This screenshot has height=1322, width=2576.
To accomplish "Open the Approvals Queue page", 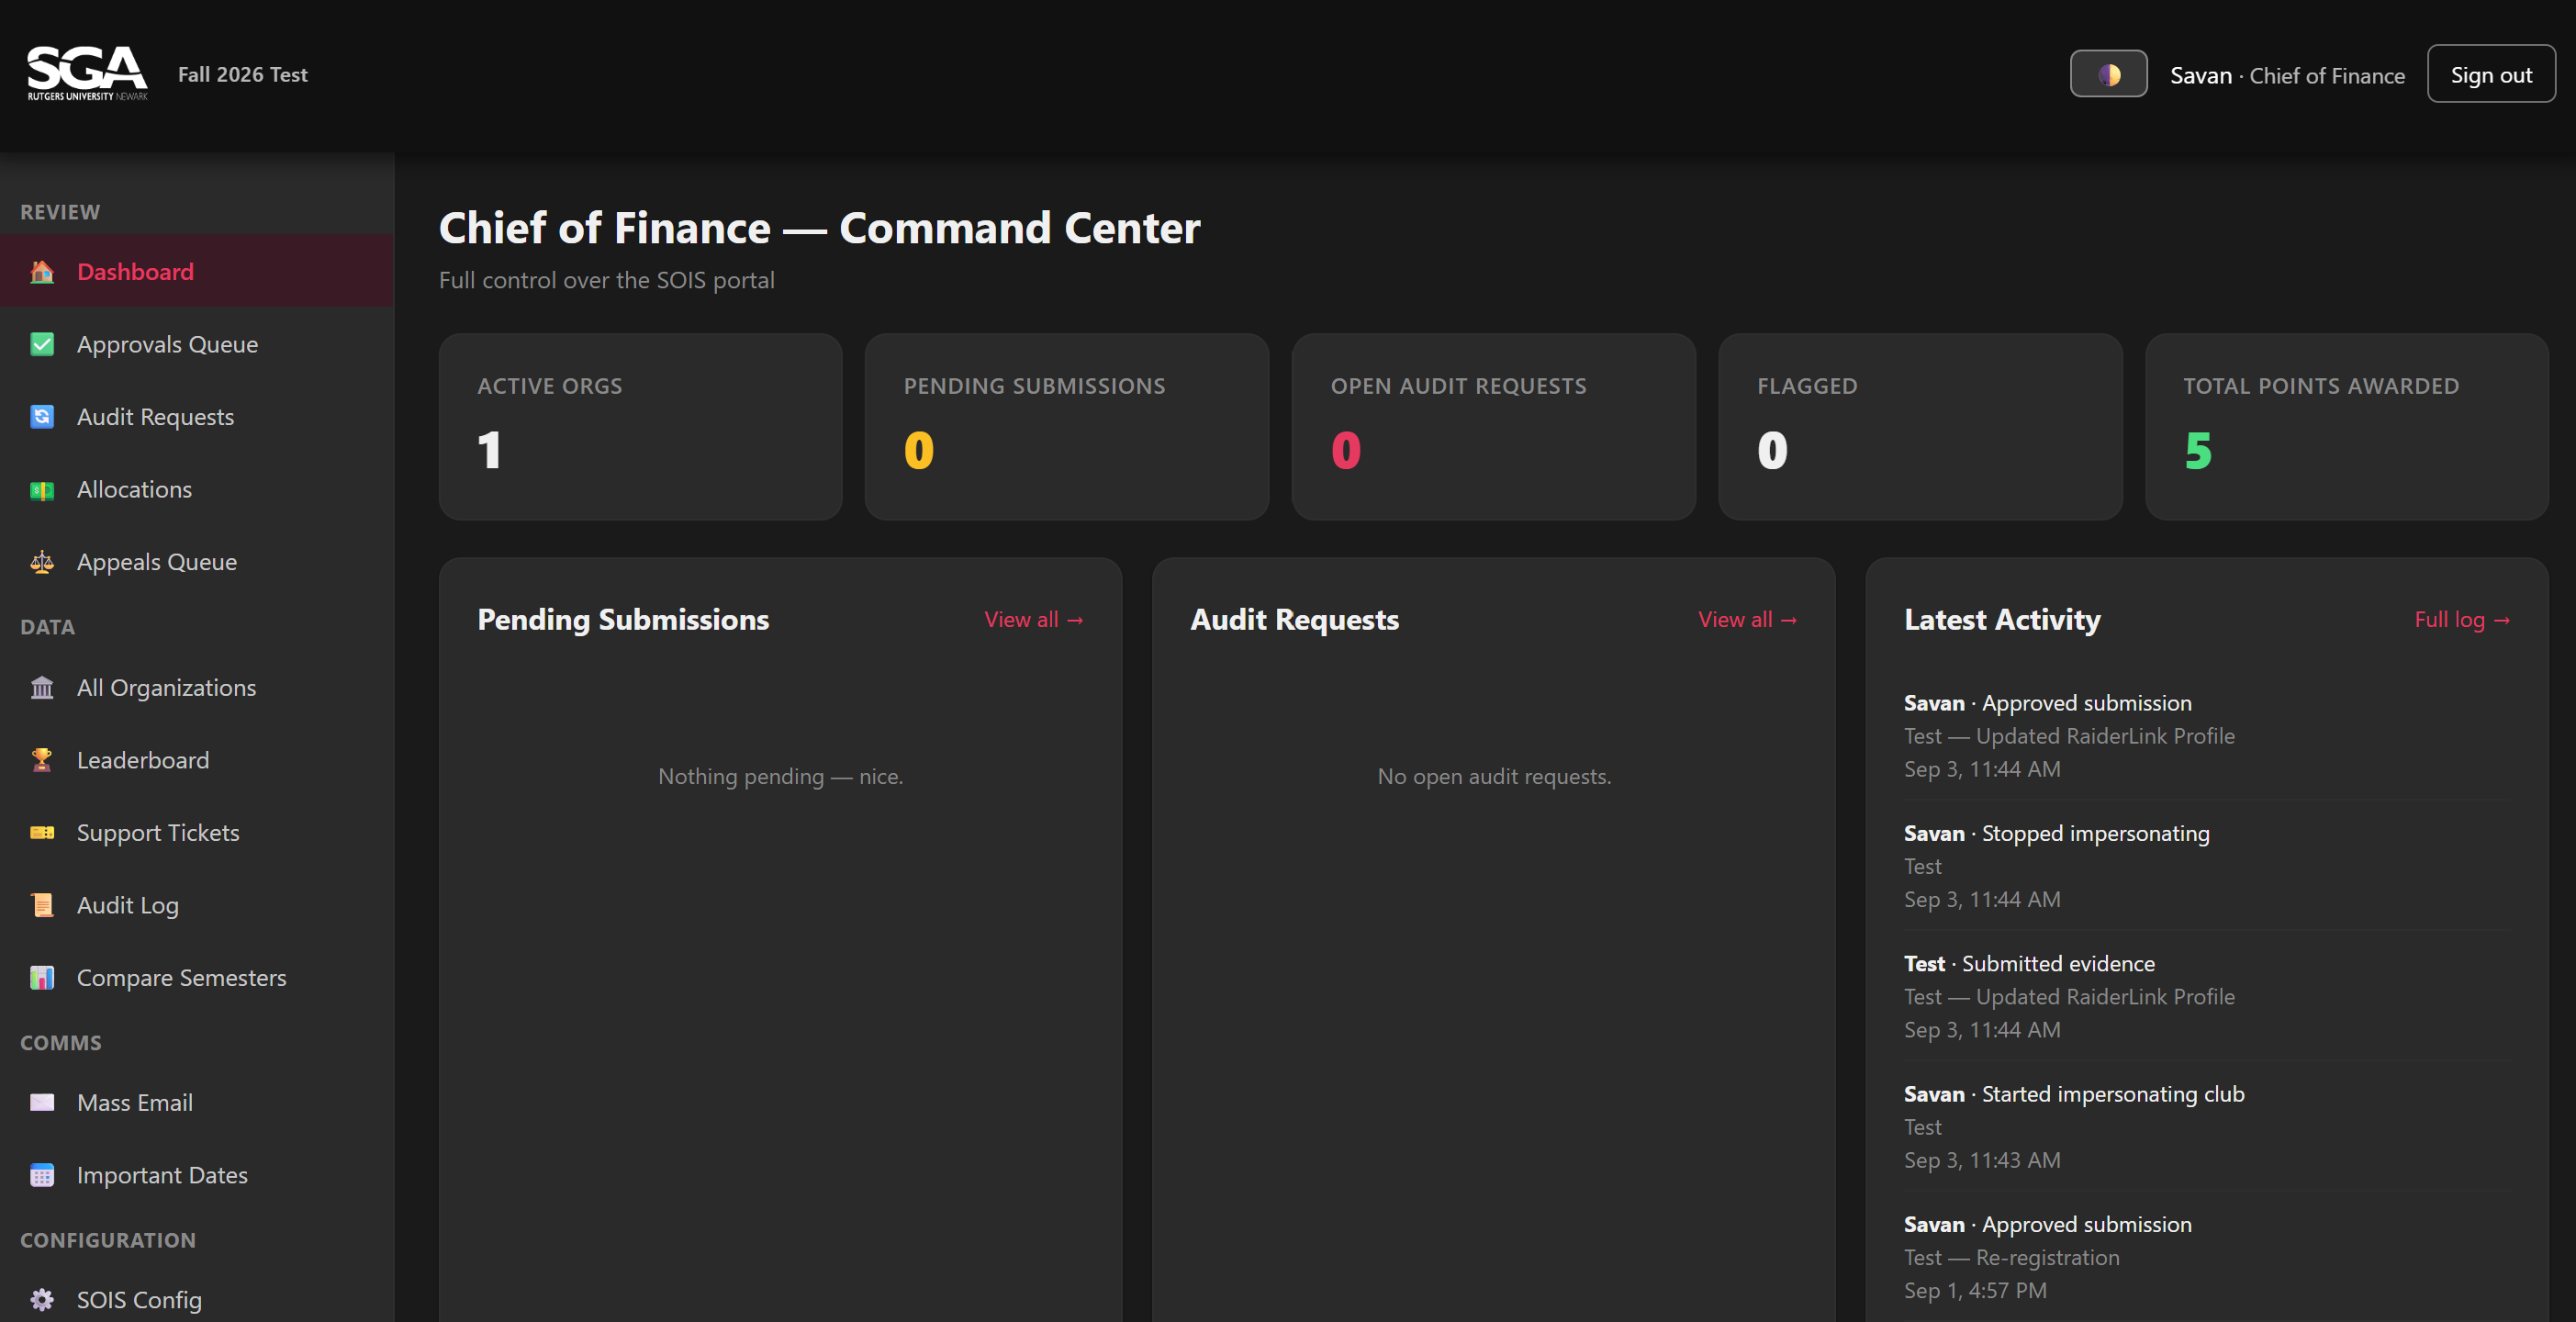I will pyautogui.click(x=197, y=344).
